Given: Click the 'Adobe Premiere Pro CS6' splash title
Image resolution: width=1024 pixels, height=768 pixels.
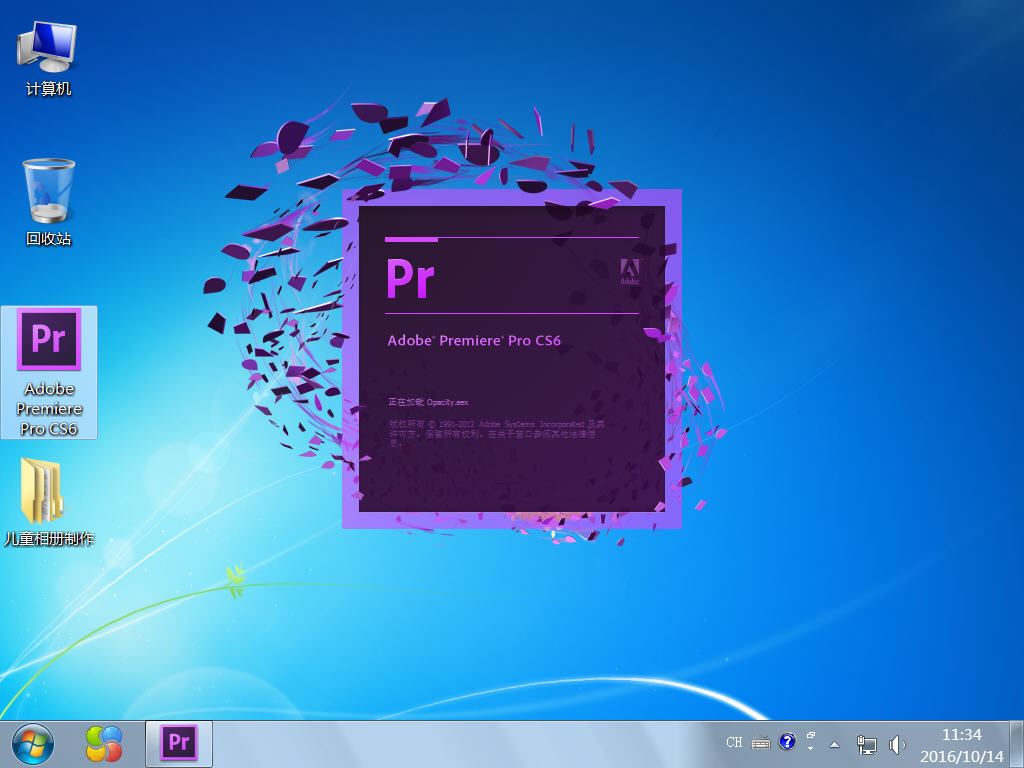Looking at the screenshot, I should (474, 340).
